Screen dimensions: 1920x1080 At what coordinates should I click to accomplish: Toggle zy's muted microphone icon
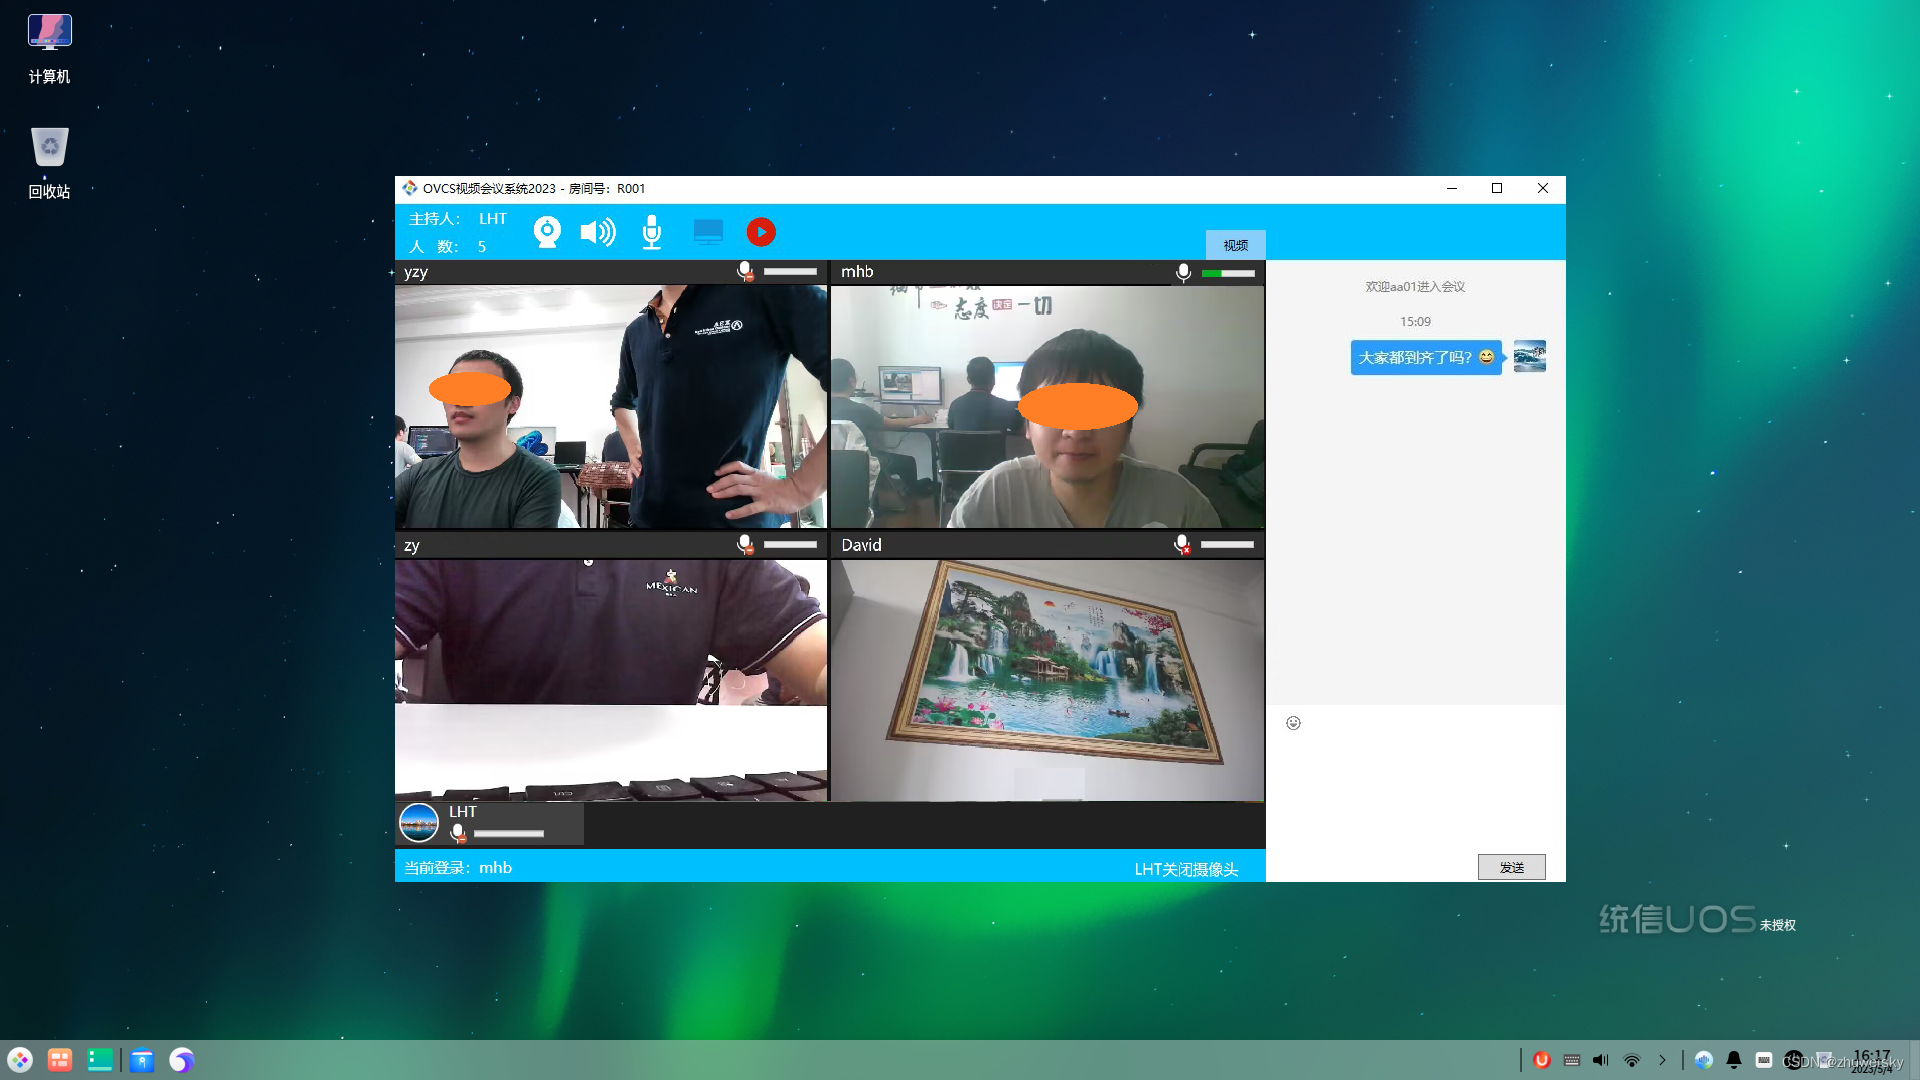[x=745, y=544]
